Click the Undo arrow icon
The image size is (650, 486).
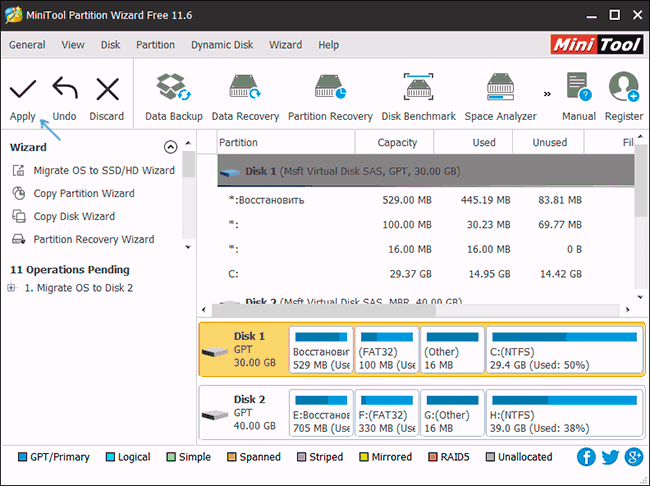[64, 90]
